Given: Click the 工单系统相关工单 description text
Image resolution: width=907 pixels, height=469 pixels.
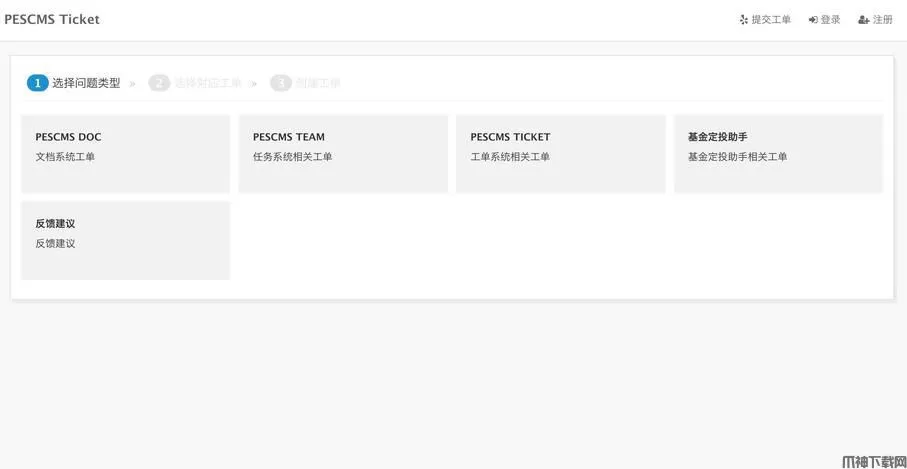Looking at the screenshot, I should click(x=510, y=157).
